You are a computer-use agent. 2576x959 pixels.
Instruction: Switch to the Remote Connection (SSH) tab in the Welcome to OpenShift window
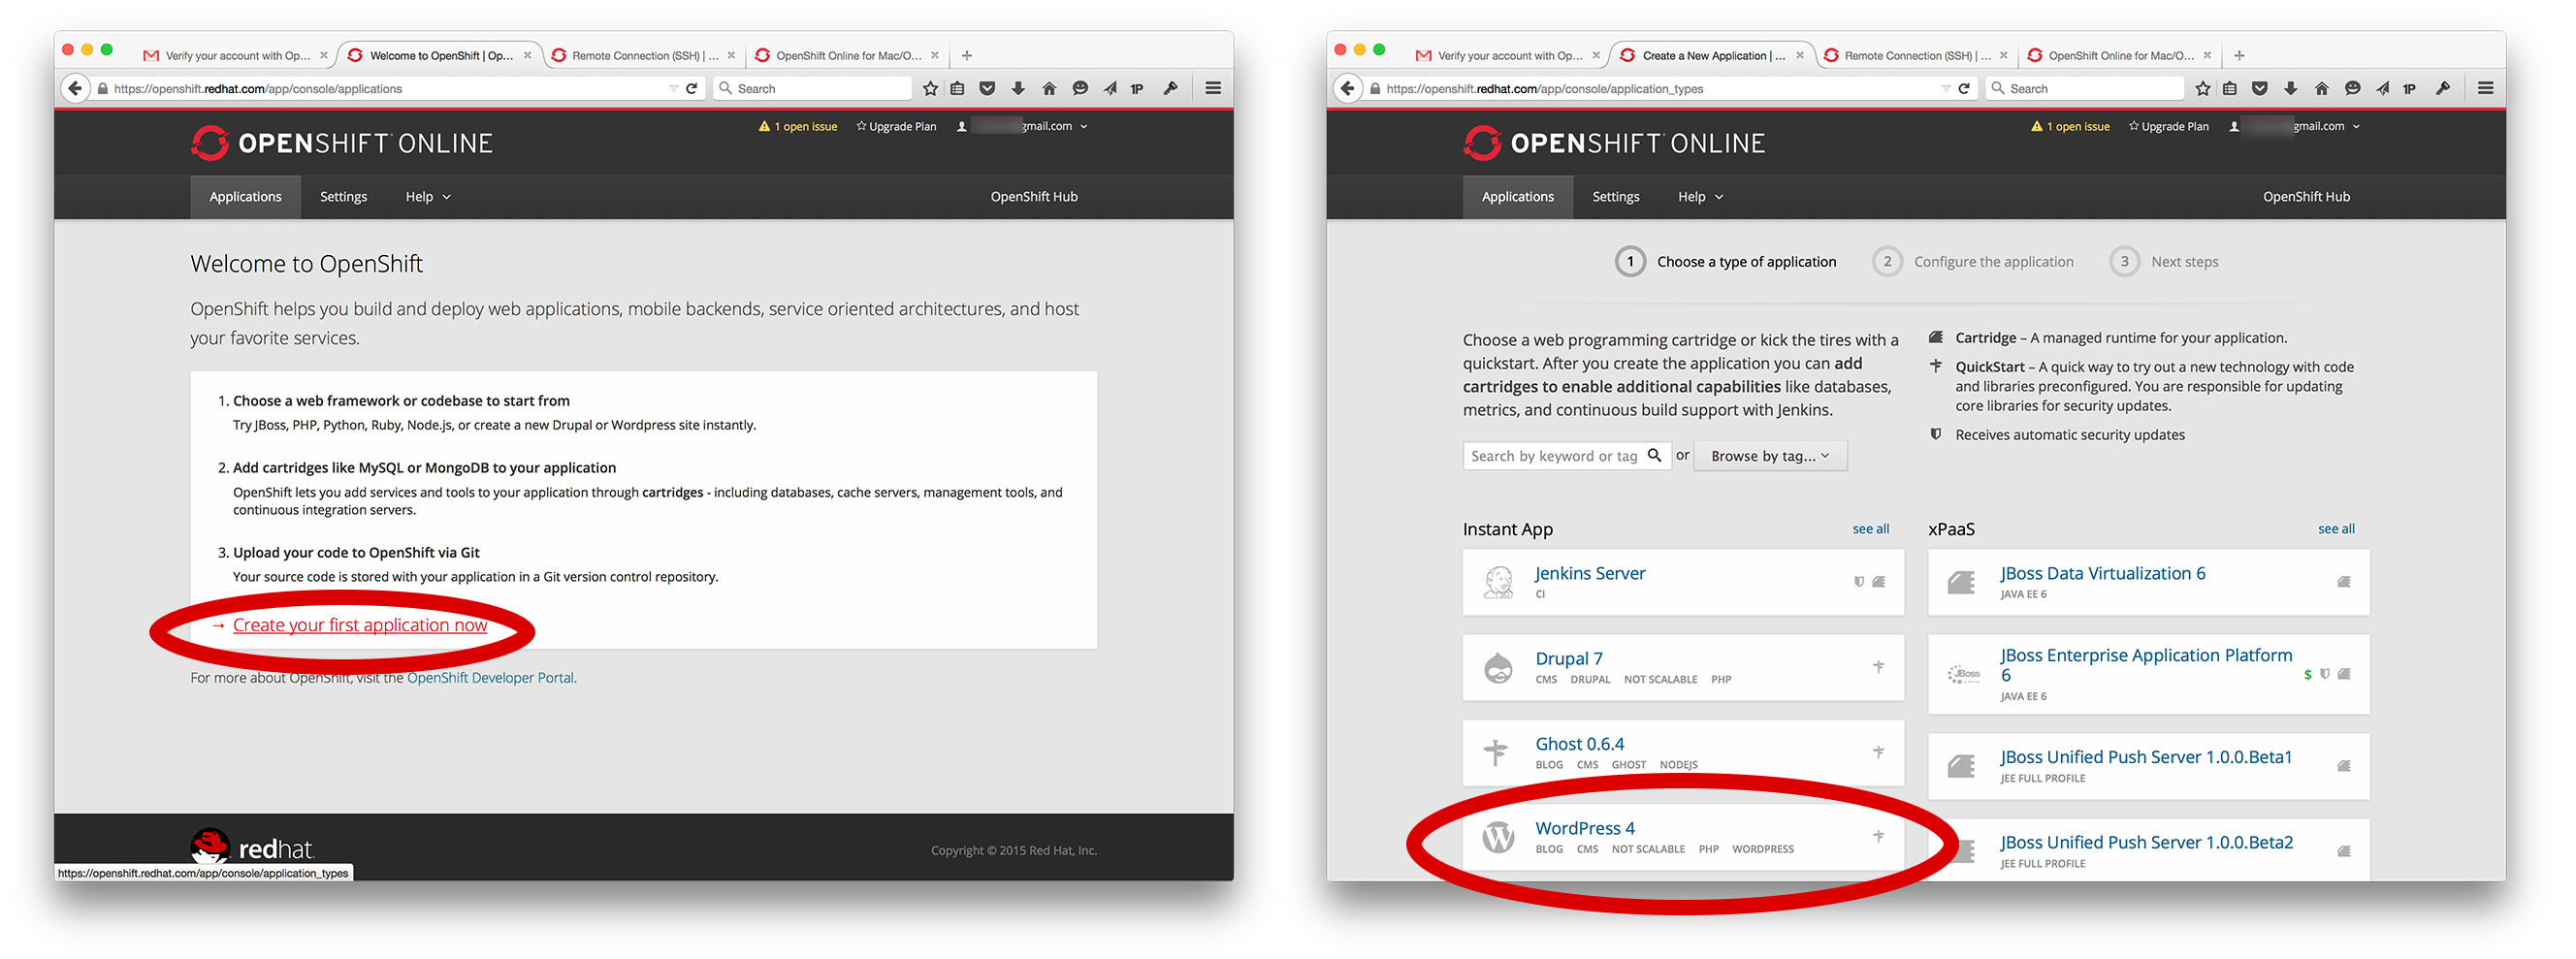tap(643, 56)
